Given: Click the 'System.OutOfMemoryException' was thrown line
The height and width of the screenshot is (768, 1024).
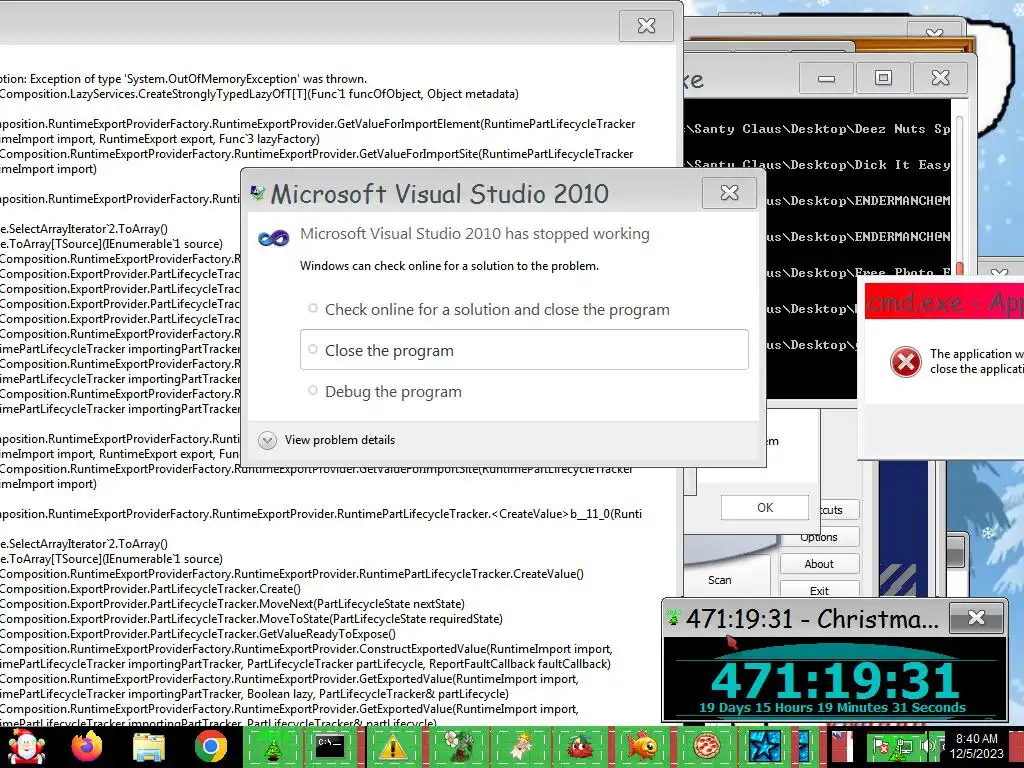Looking at the screenshot, I should coord(184,79).
